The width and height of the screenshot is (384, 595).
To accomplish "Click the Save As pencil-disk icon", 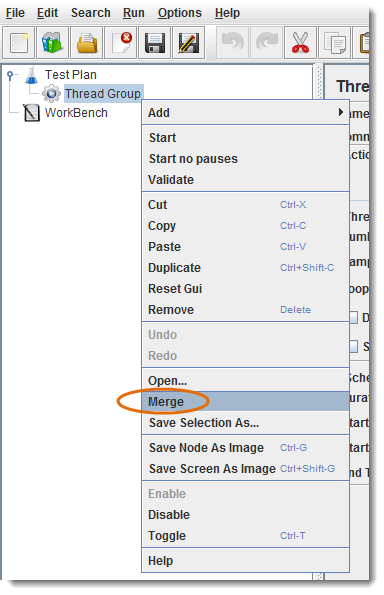I will (x=189, y=42).
